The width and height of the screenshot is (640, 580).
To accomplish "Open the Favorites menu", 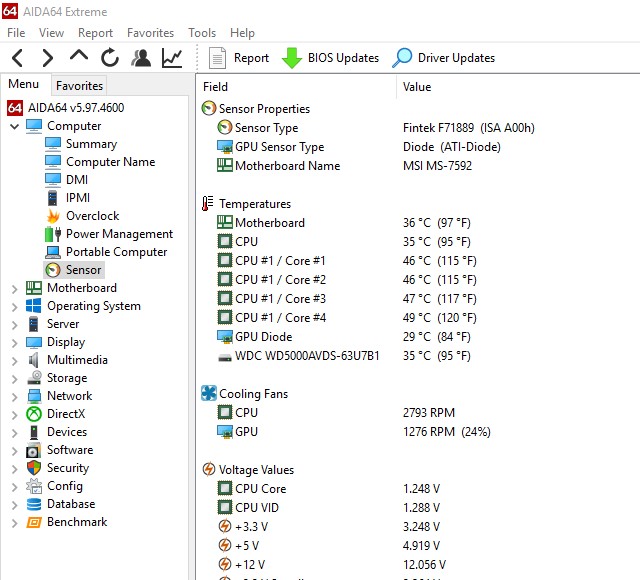I will pyautogui.click(x=151, y=33).
